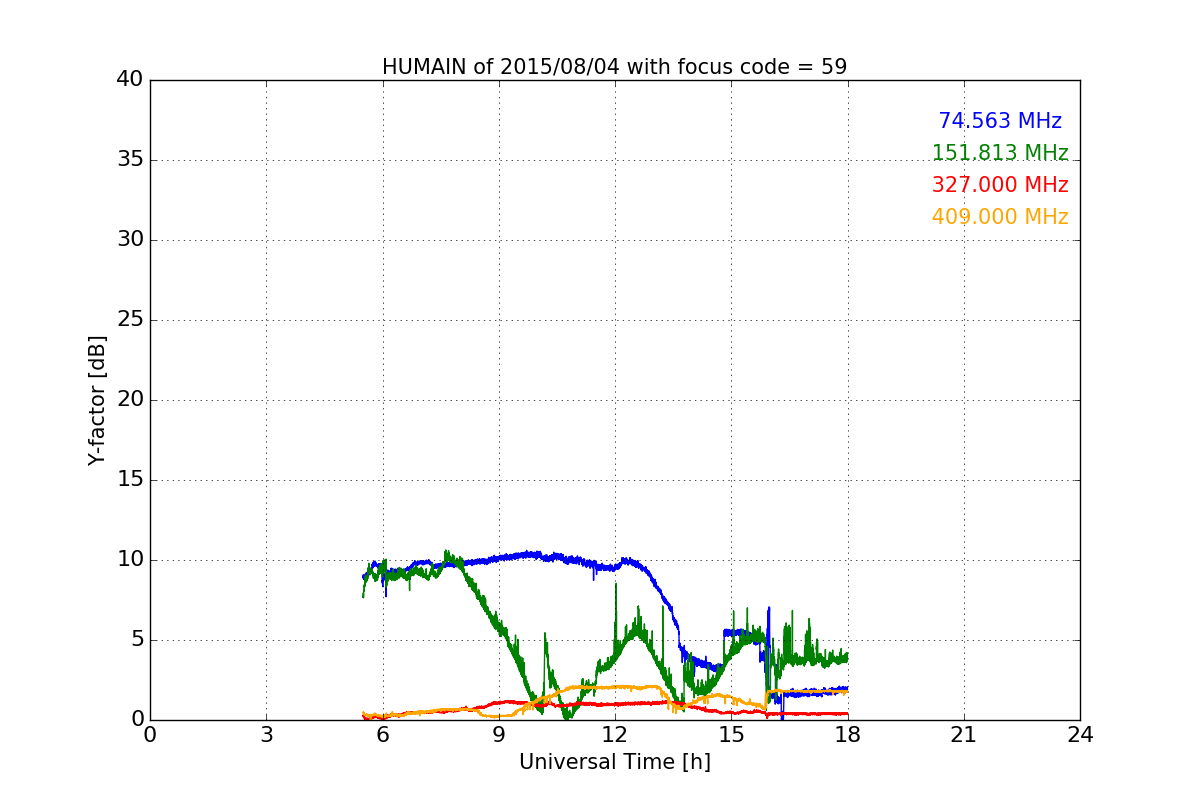Select the green 151.813 MHz legend label
The width and height of the screenshot is (1200, 800).
coord(1000,153)
